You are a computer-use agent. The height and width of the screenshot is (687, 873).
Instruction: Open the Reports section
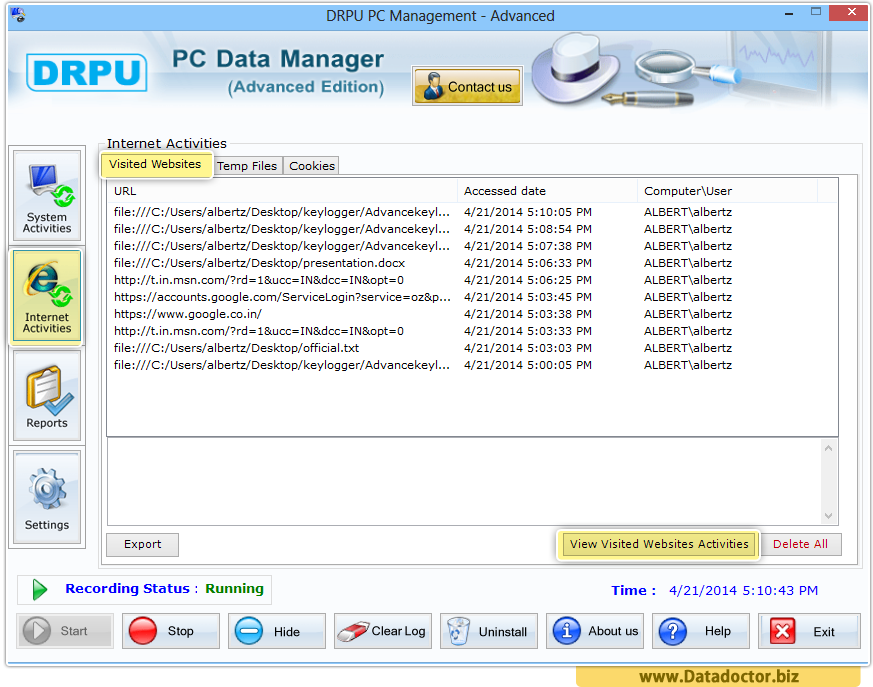pyautogui.click(x=47, y=396)
